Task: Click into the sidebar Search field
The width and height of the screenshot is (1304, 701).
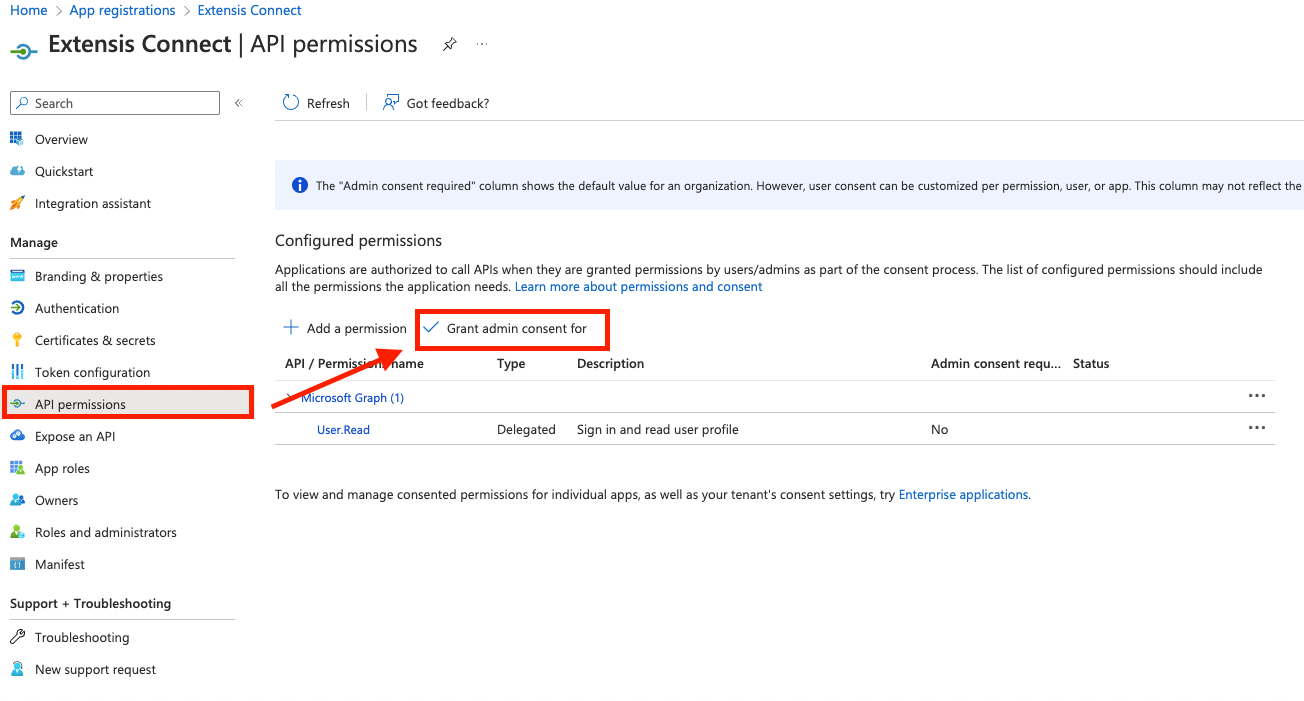Action: pos(115,103)
